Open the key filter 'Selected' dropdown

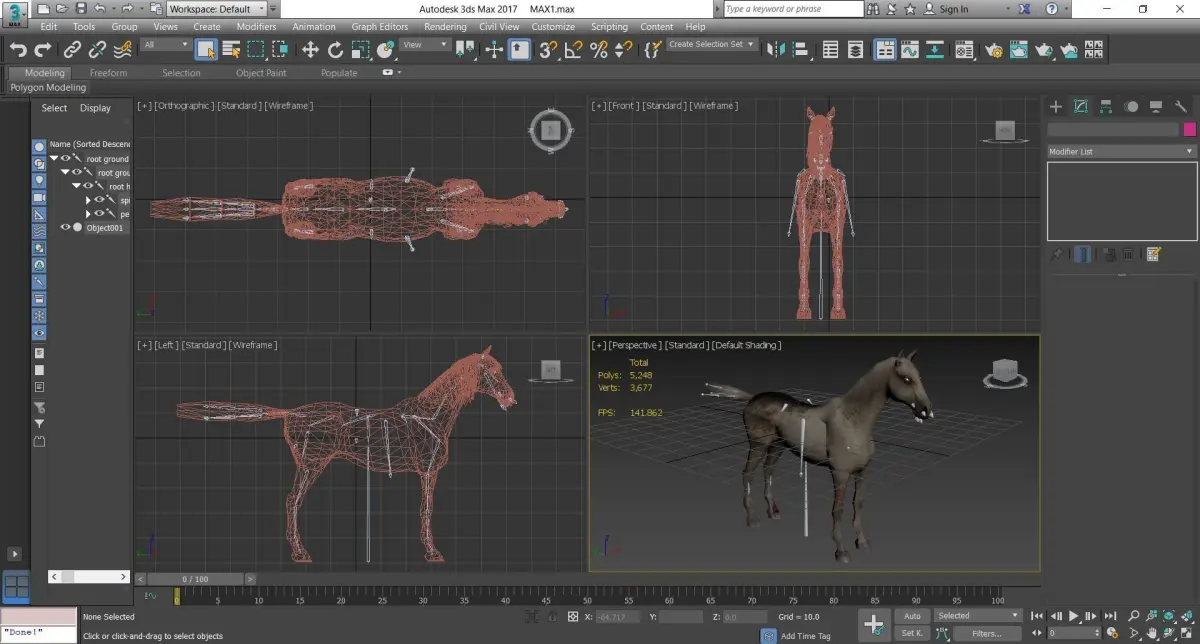[977, 616]
